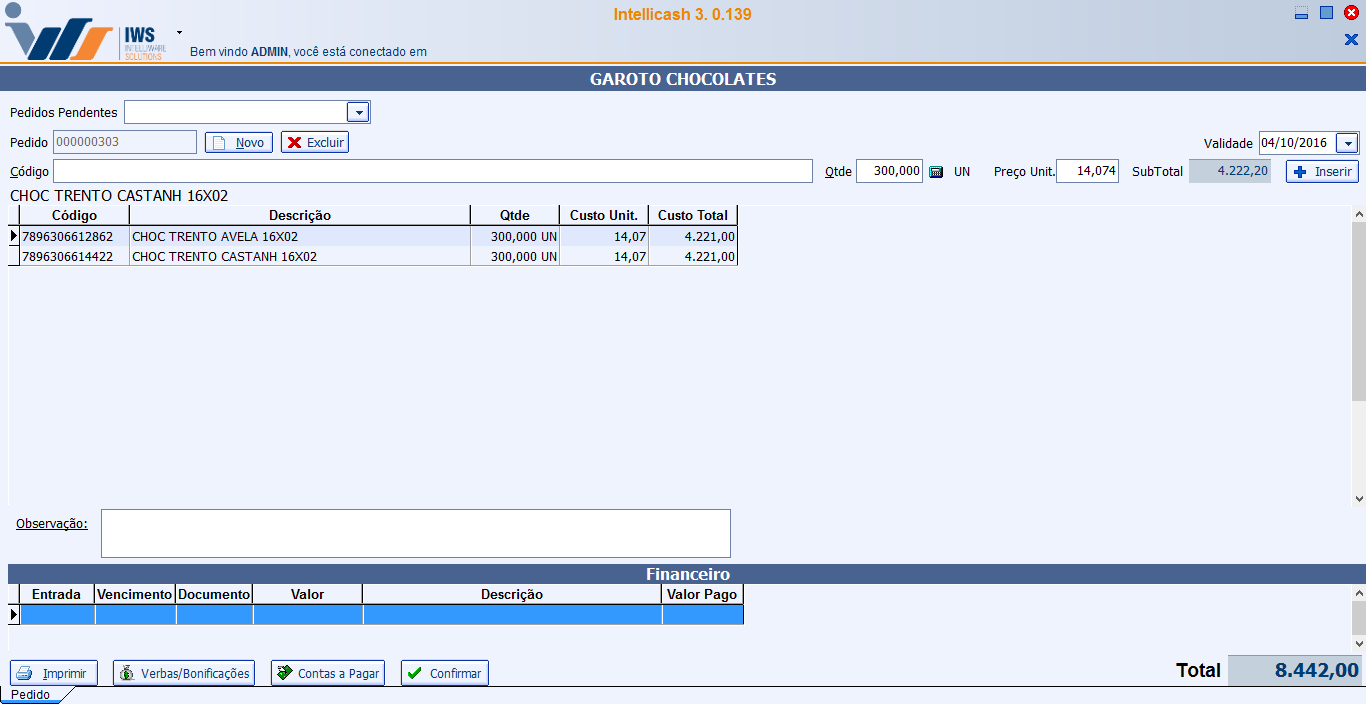Image resolution: width=1366 pixels, height=704 pixels.
Task: Click the Entrada column header in Financeiro
Action: [x=57, y=594]
